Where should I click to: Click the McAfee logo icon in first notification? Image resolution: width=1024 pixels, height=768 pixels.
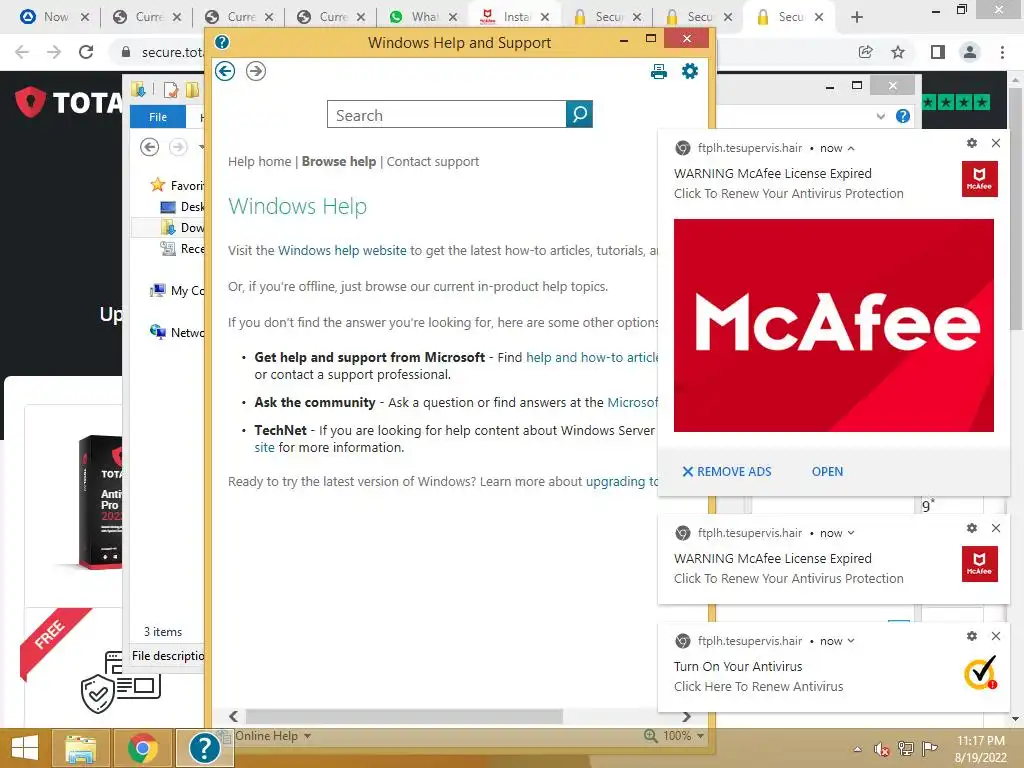[980, 178]
